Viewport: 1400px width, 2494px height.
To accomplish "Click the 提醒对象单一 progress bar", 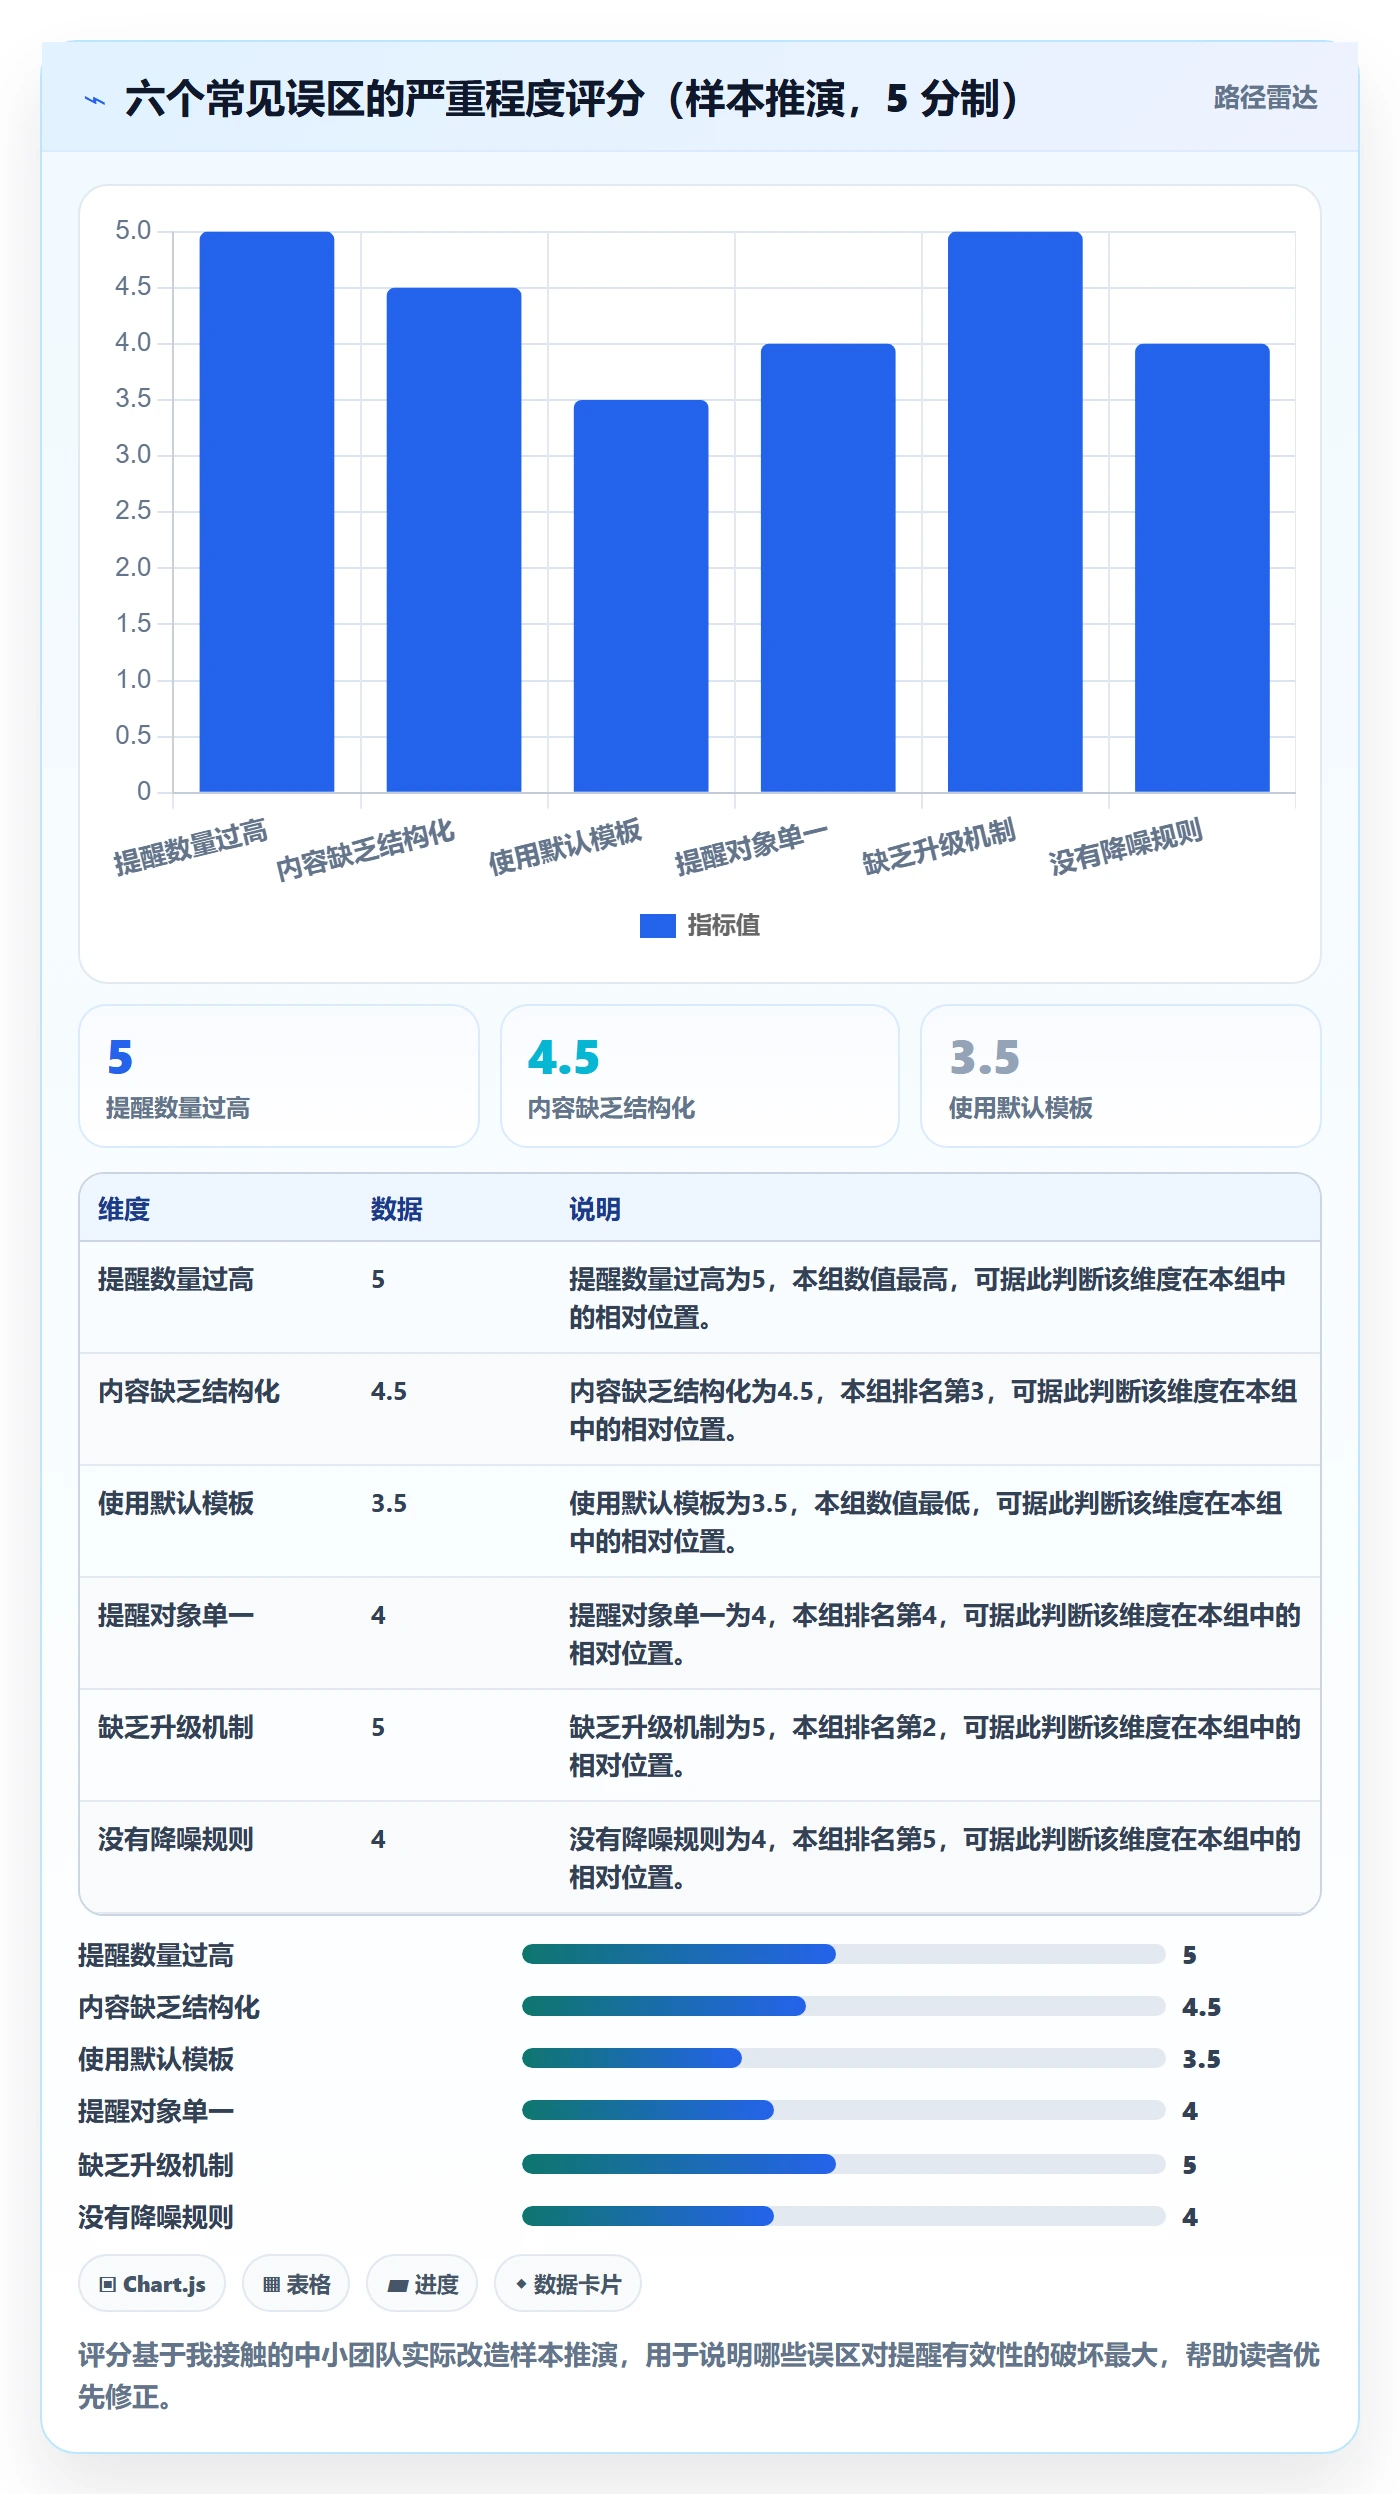I will pyautogui.click(x=844, y=2110).
